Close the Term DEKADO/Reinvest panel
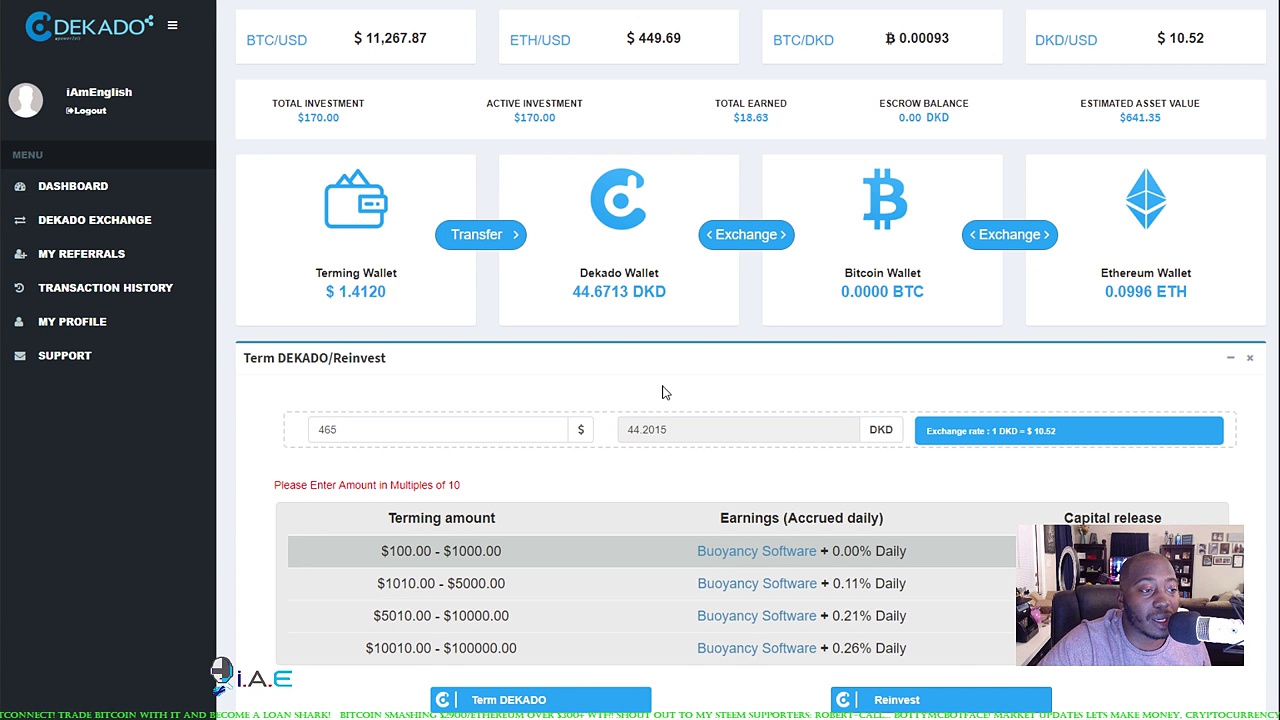Screen dimensions: 1280x720 (x=1250, y=358)
